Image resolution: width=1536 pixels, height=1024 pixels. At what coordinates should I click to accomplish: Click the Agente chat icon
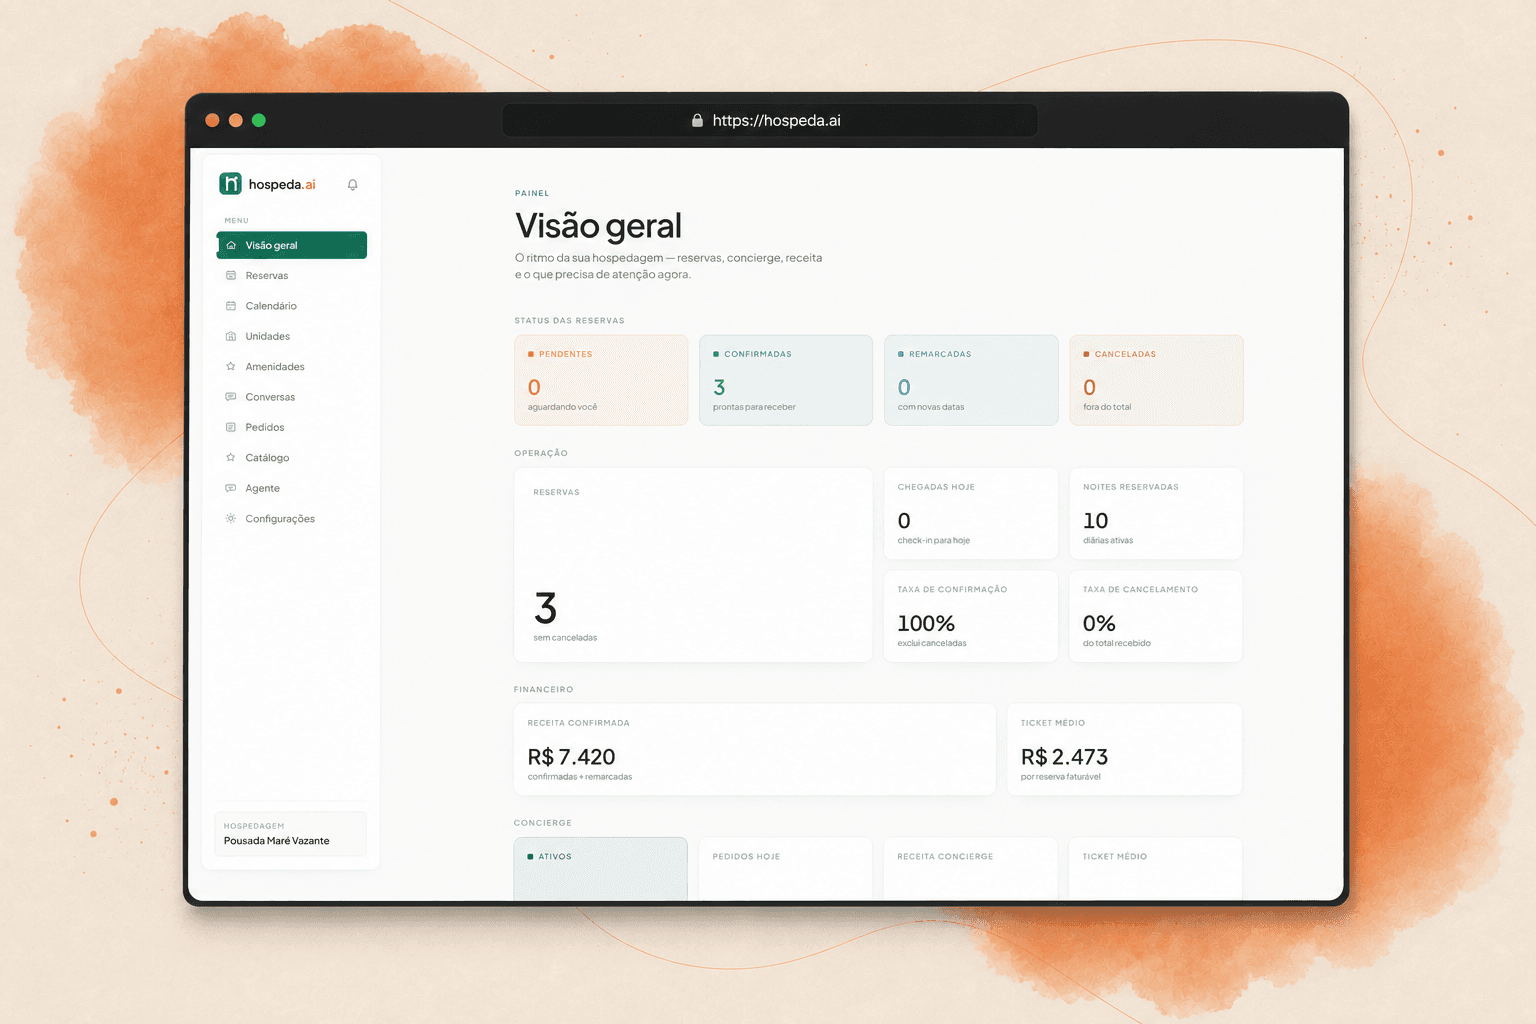(x=231, y=488)
